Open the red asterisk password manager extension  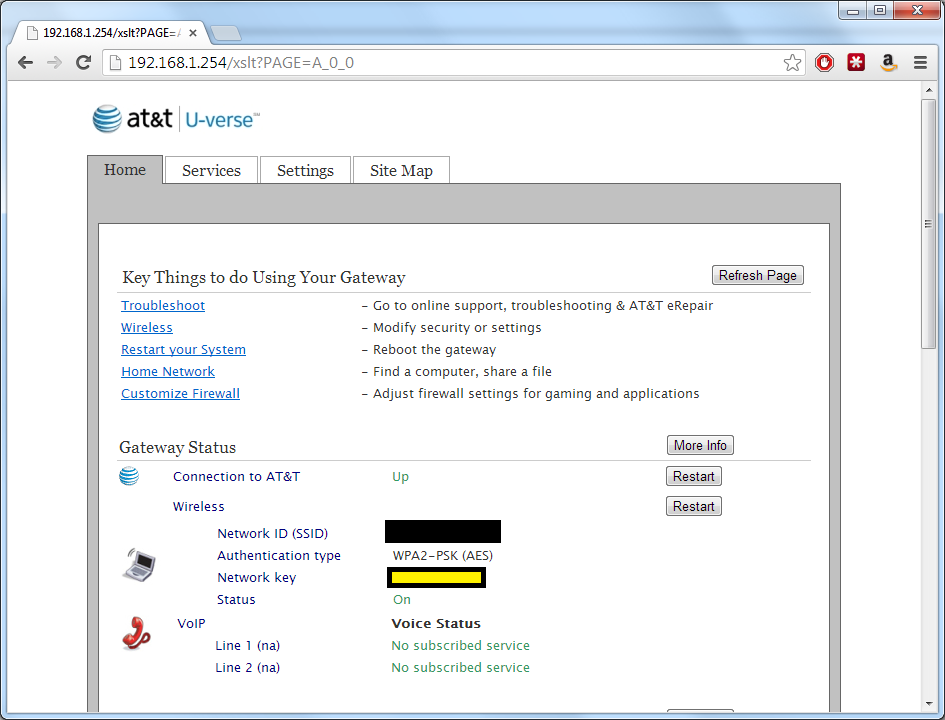(856, 62)
